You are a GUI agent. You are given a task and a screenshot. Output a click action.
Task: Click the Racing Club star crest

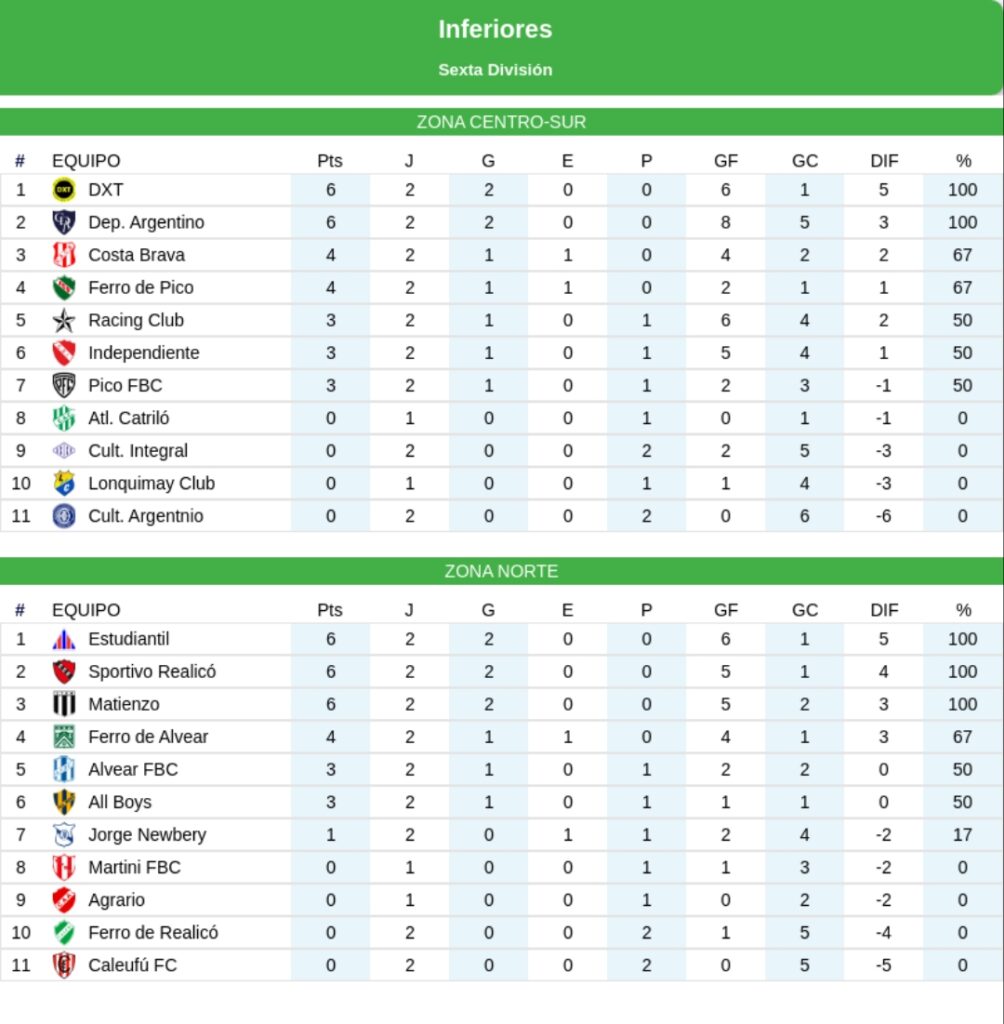(x=64, y=320)
